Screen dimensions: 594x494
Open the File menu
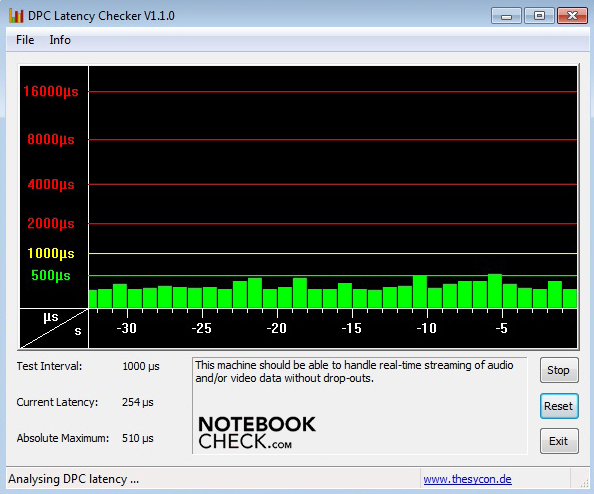click(25, 40)
